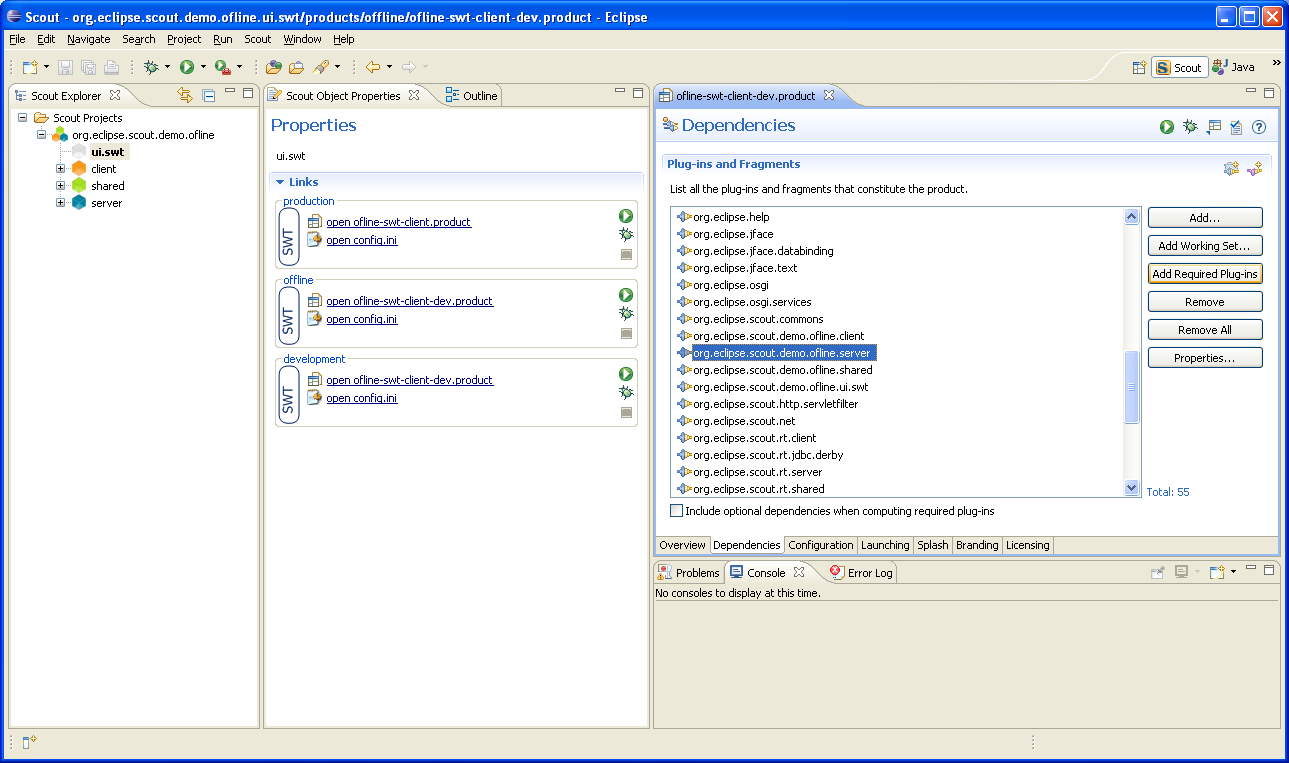Open the Run toolbar dropdown arrow
Image resolution: width=1289 pixels, height=763 pixels.
(203, 67)
